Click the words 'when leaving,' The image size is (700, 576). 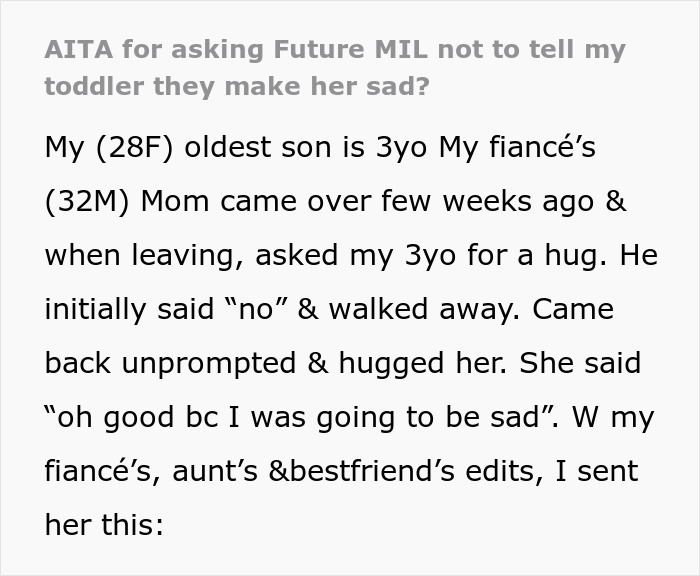(x=145, y=256)
